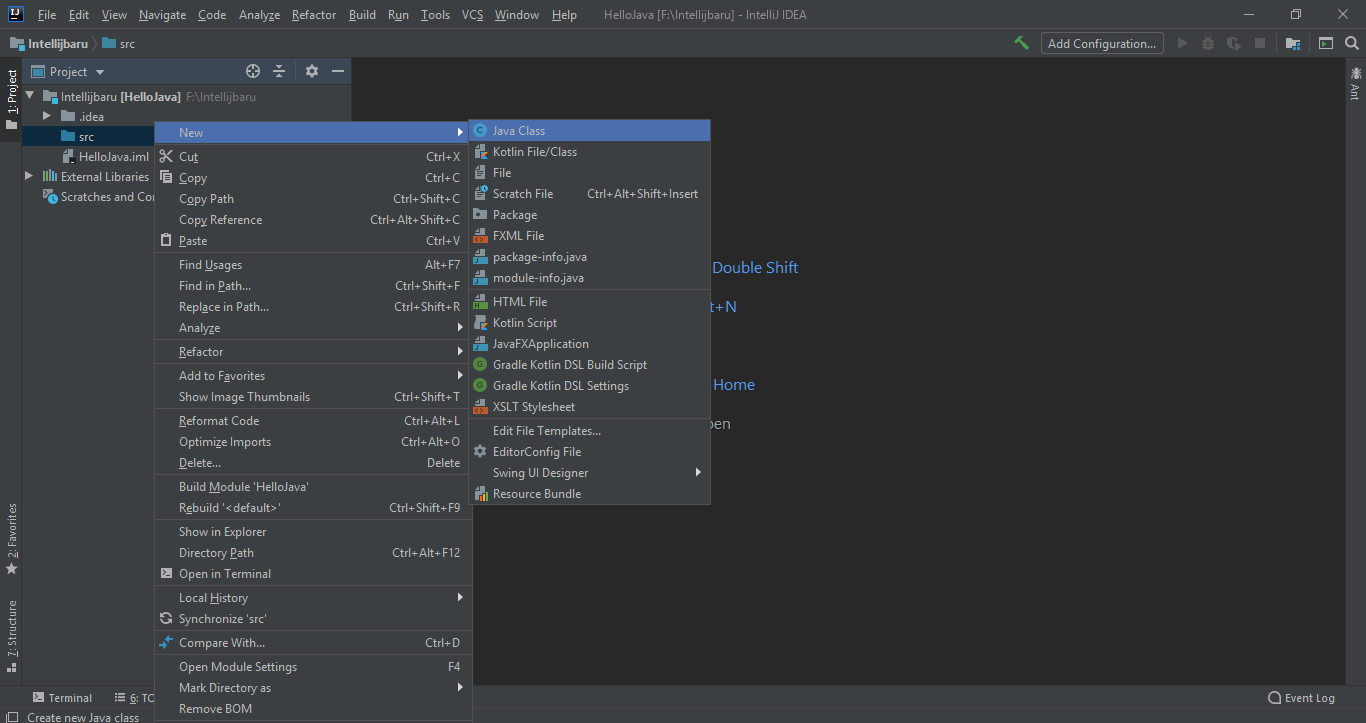The image size is (1366, 723).
Task: Expand the External Libraries node arrow
Action: (x=30, y=176)
